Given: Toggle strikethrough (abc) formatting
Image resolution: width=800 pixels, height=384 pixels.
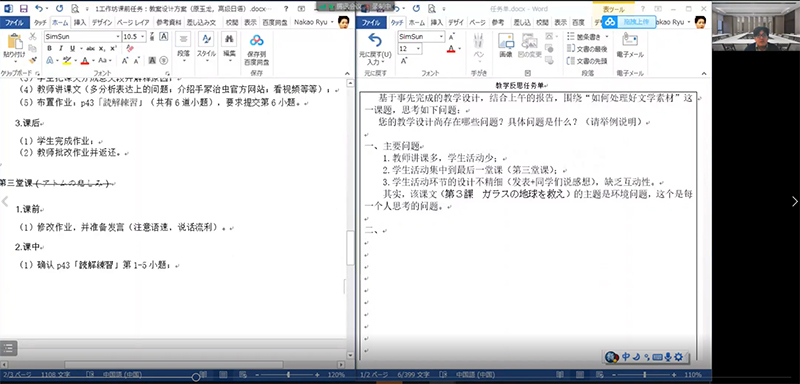Looking at the screenshot, I should pos(90,48).
